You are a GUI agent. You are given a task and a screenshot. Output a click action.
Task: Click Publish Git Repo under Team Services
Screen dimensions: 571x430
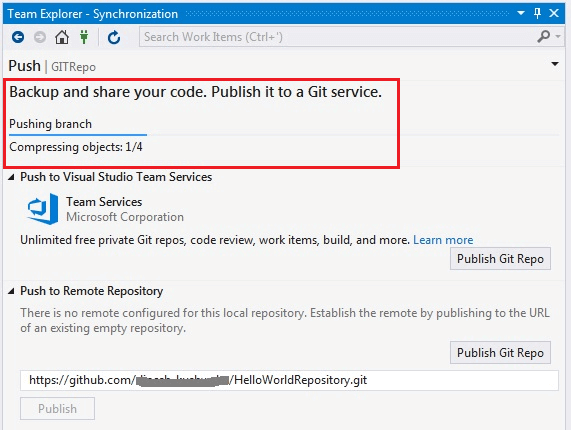tap(500, 259)
